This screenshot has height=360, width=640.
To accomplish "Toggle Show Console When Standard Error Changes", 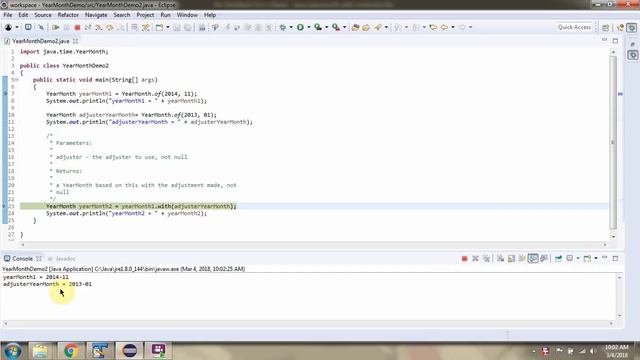I will click(544, 259).
